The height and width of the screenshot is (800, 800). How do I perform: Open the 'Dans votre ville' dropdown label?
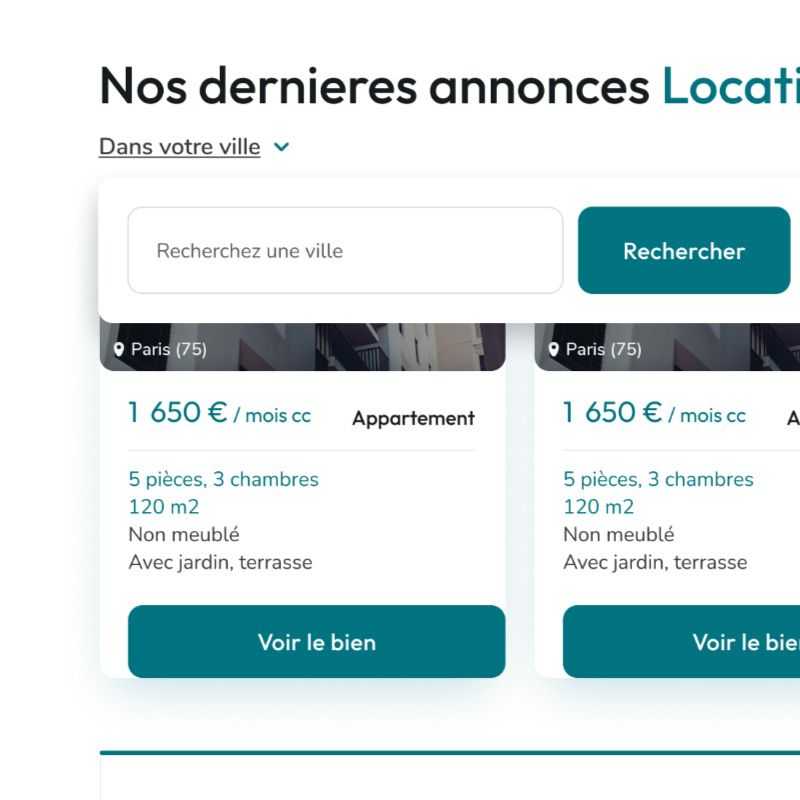[180, 147]
